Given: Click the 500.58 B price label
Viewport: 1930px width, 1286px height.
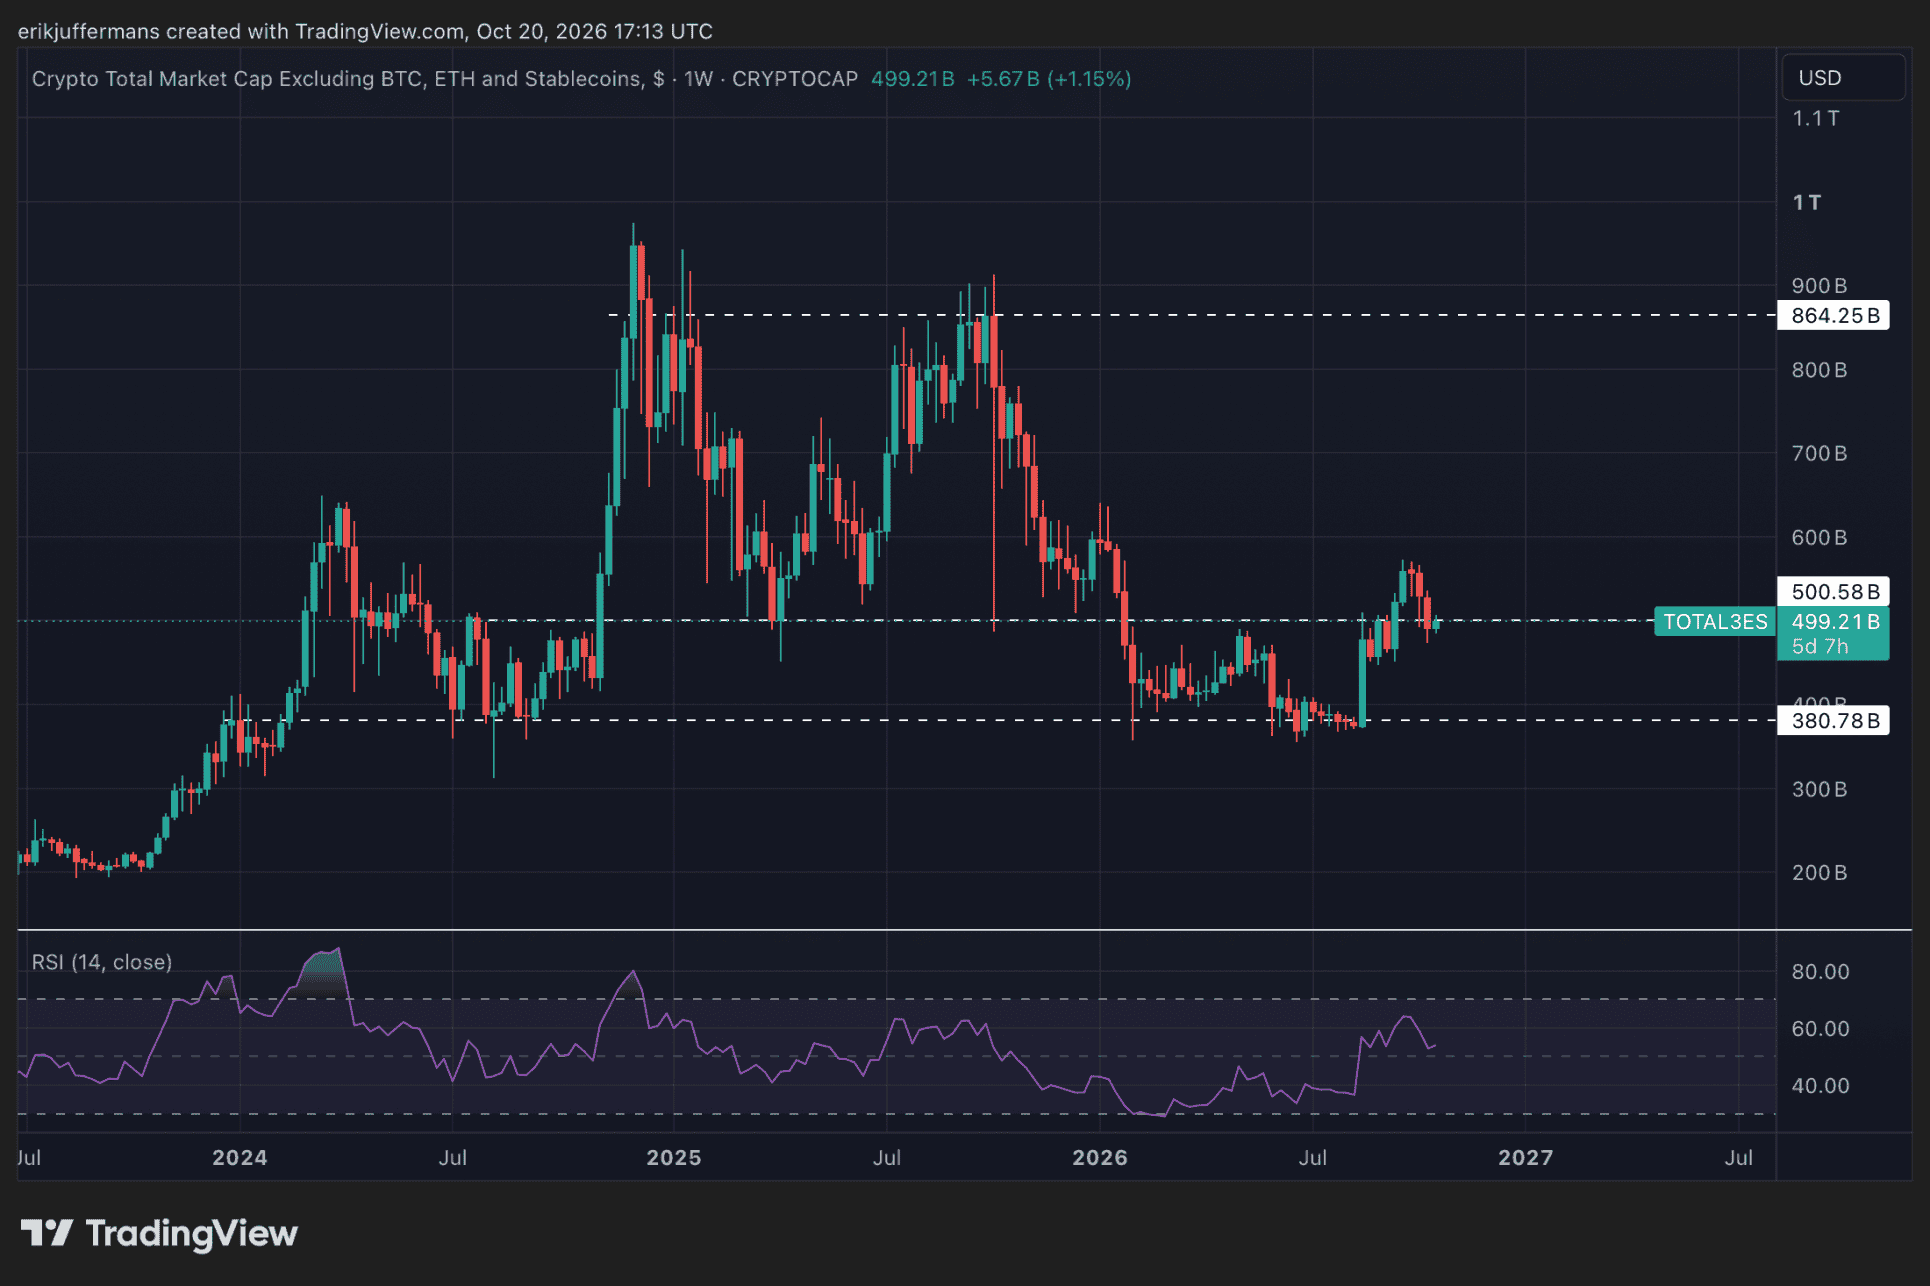Looking at the screenshot, I should (1833, 592).
